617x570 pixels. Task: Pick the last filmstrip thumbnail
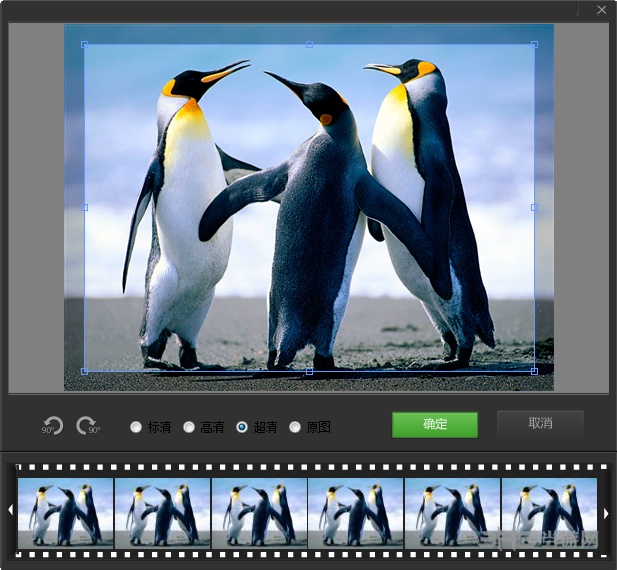click(549, 511)
